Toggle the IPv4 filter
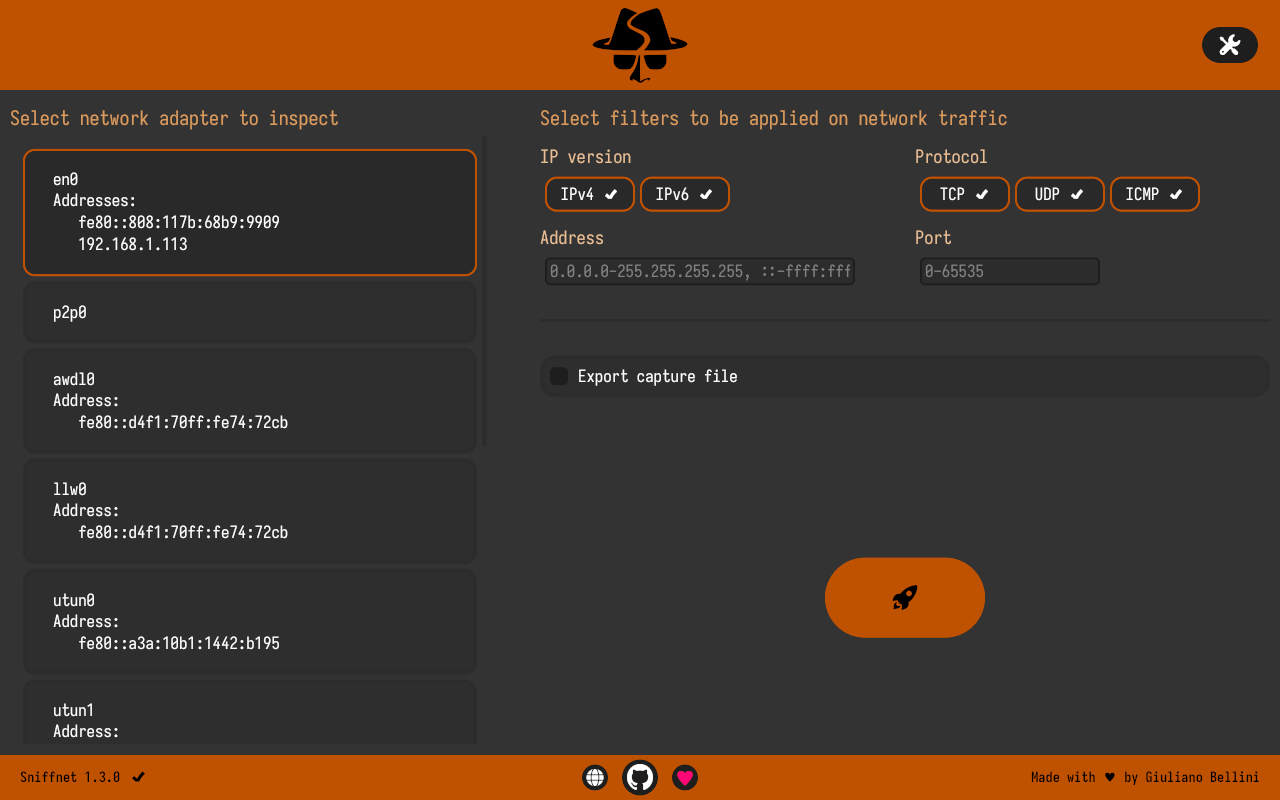The image size is (1280, 800). [589, 194]
